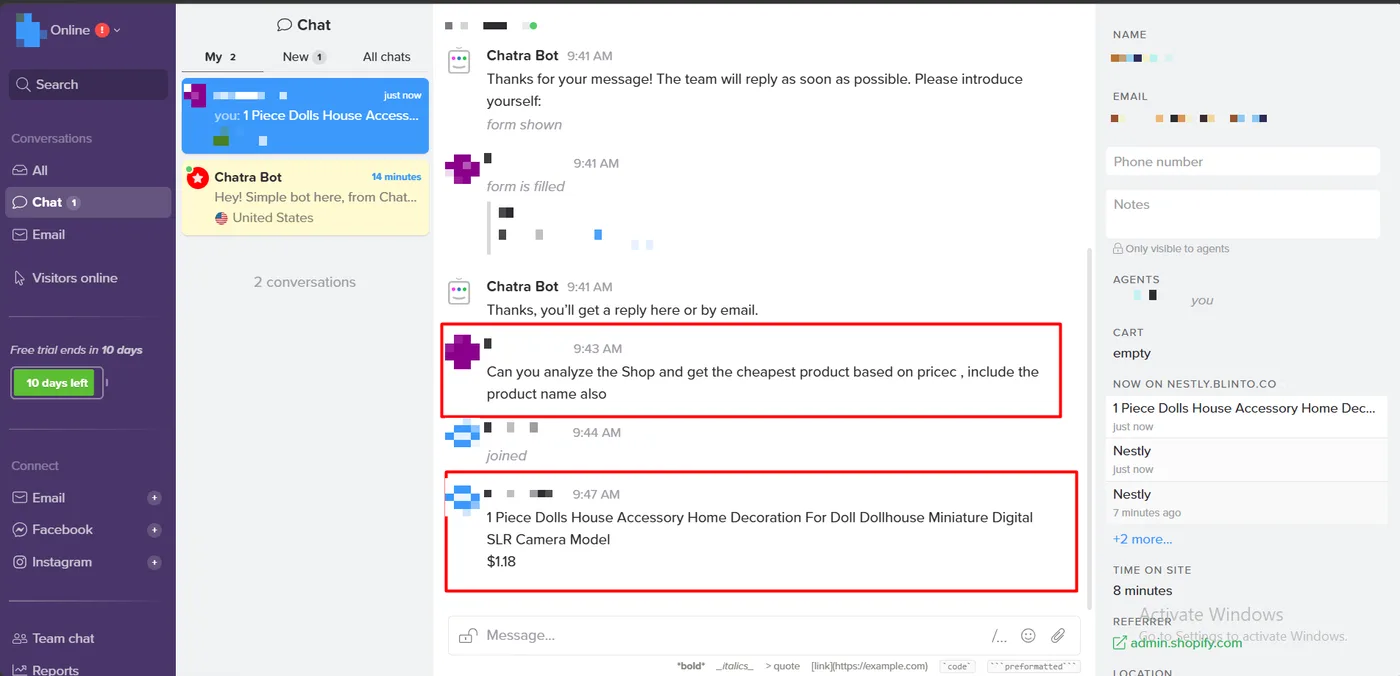The height and width of the screenshot is (676, 1400).
Task: Open the emoji picker
Action: tap(1028, 635)
